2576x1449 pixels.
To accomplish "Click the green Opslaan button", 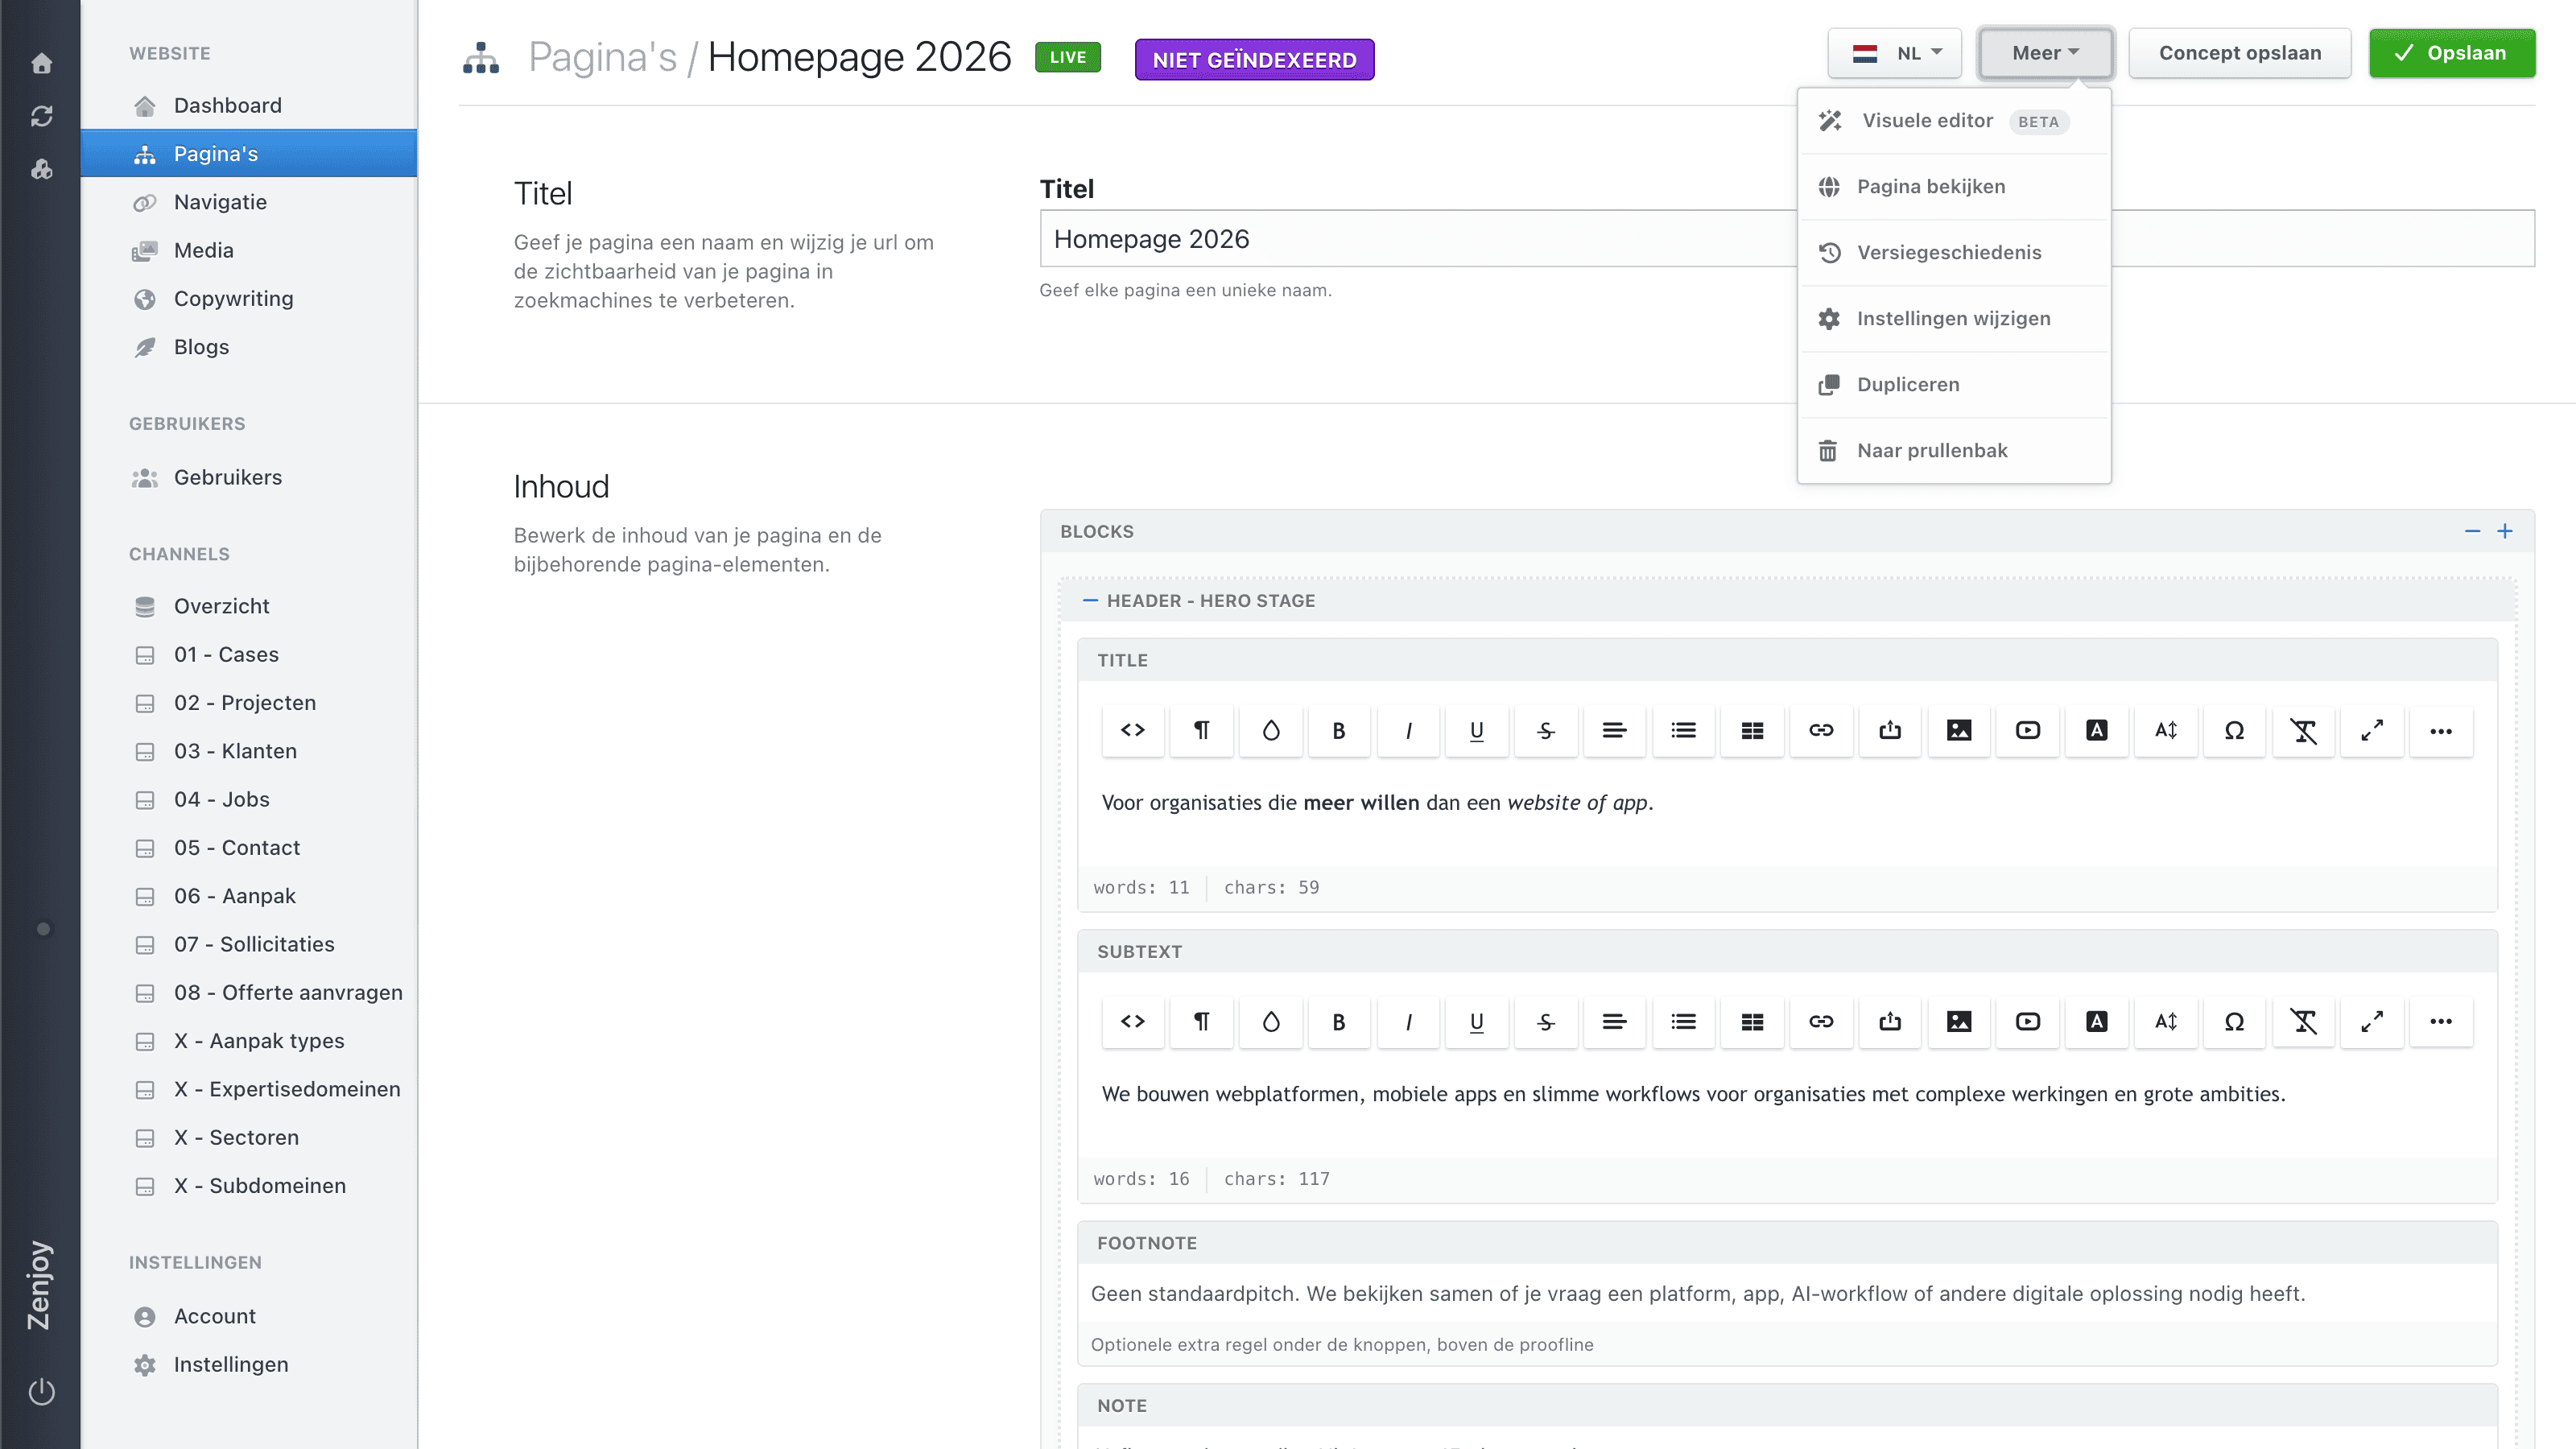I will coord(2452,53).
